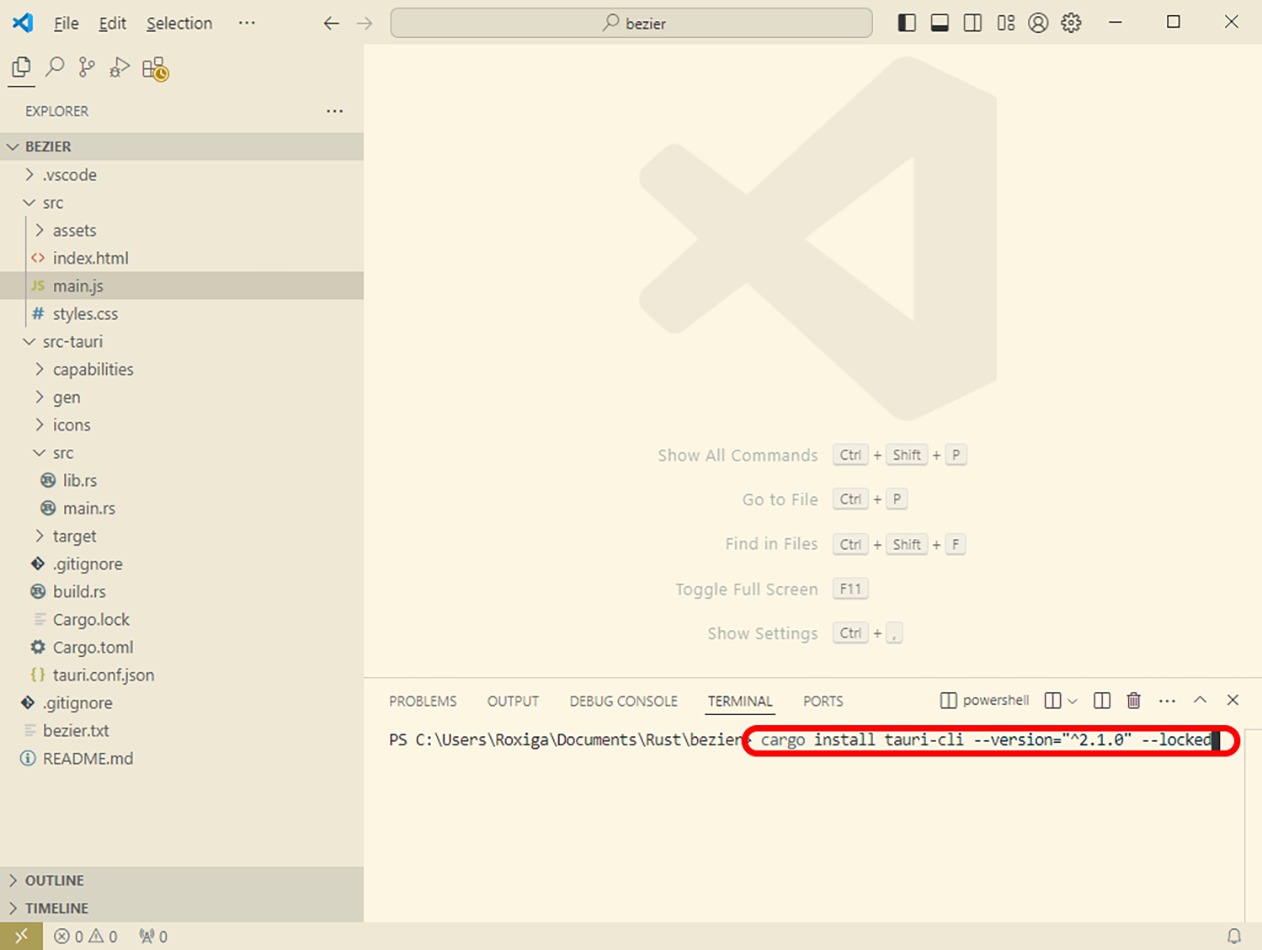Viewport: 1262px width, 950px height.
Task: Switch to the OUTPUT panel tab
Action: [513, 701]
